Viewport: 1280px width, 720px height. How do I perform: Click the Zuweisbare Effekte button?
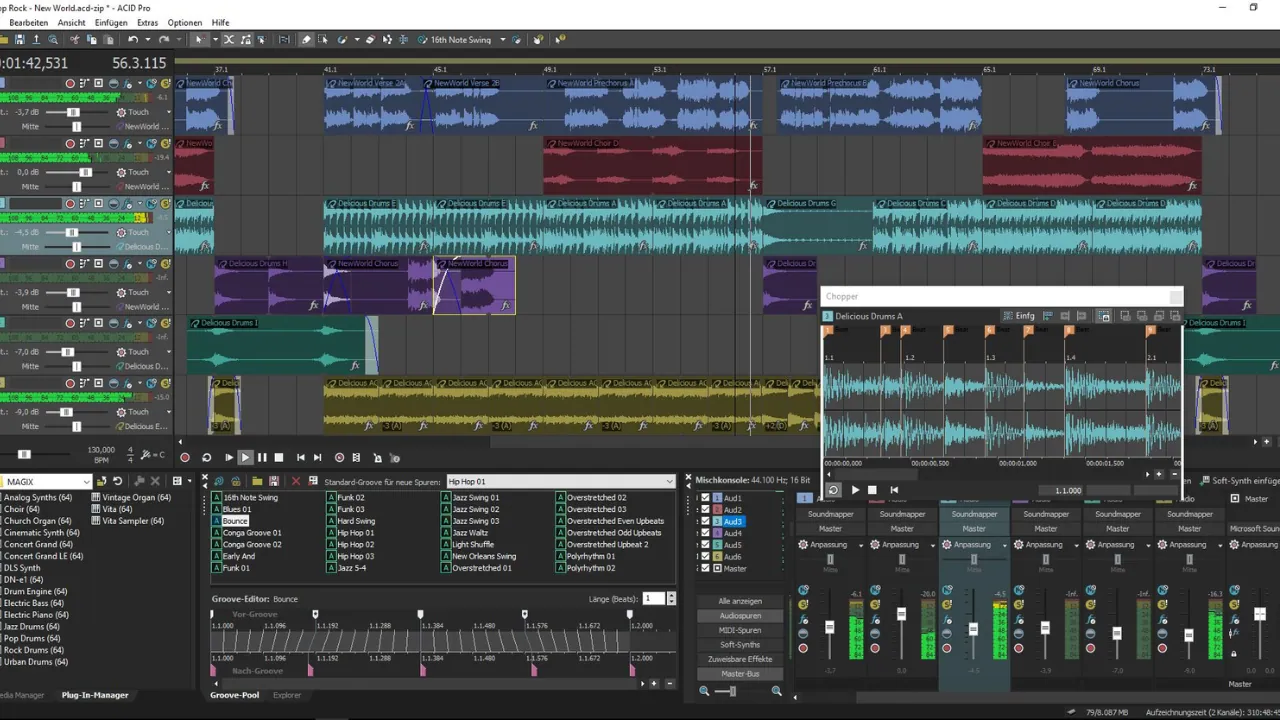click(740, 659)
